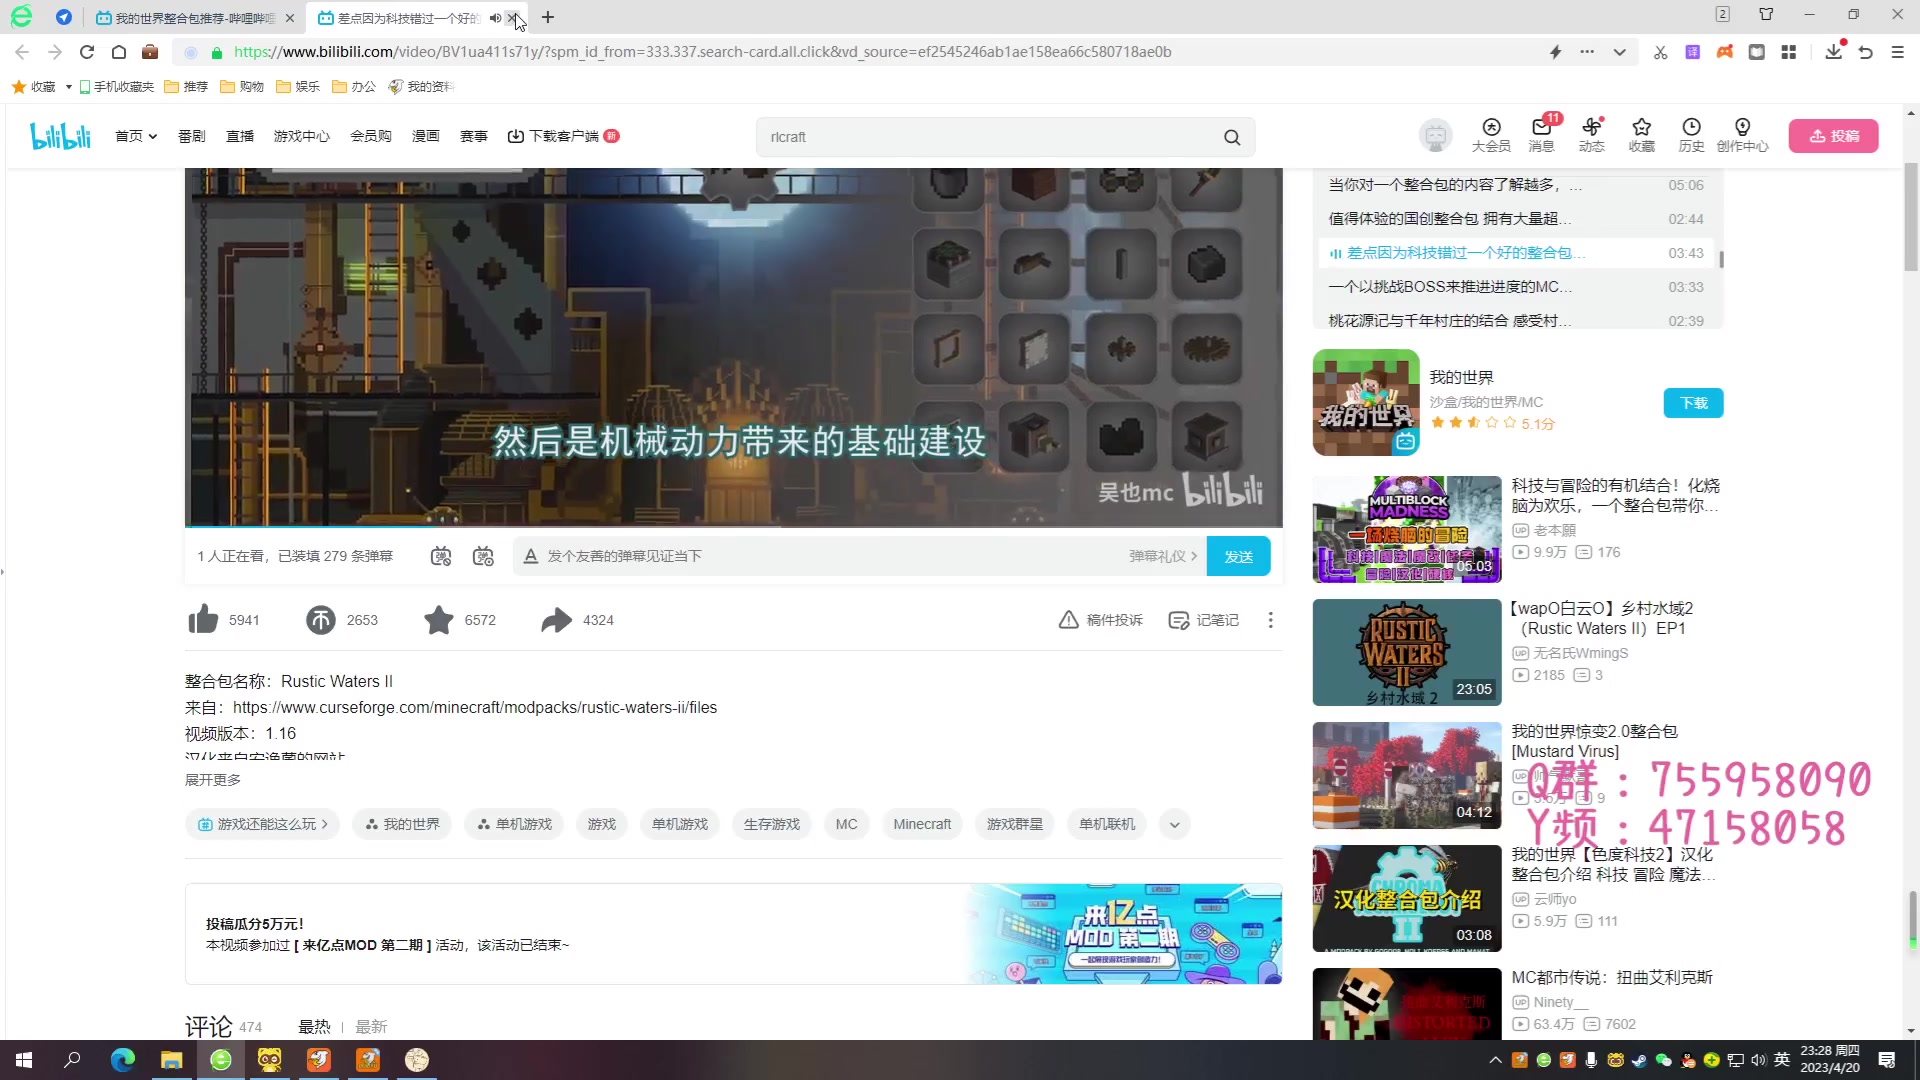Expand 弹幕礼仪 chevron

click(x=1193, y=556)
